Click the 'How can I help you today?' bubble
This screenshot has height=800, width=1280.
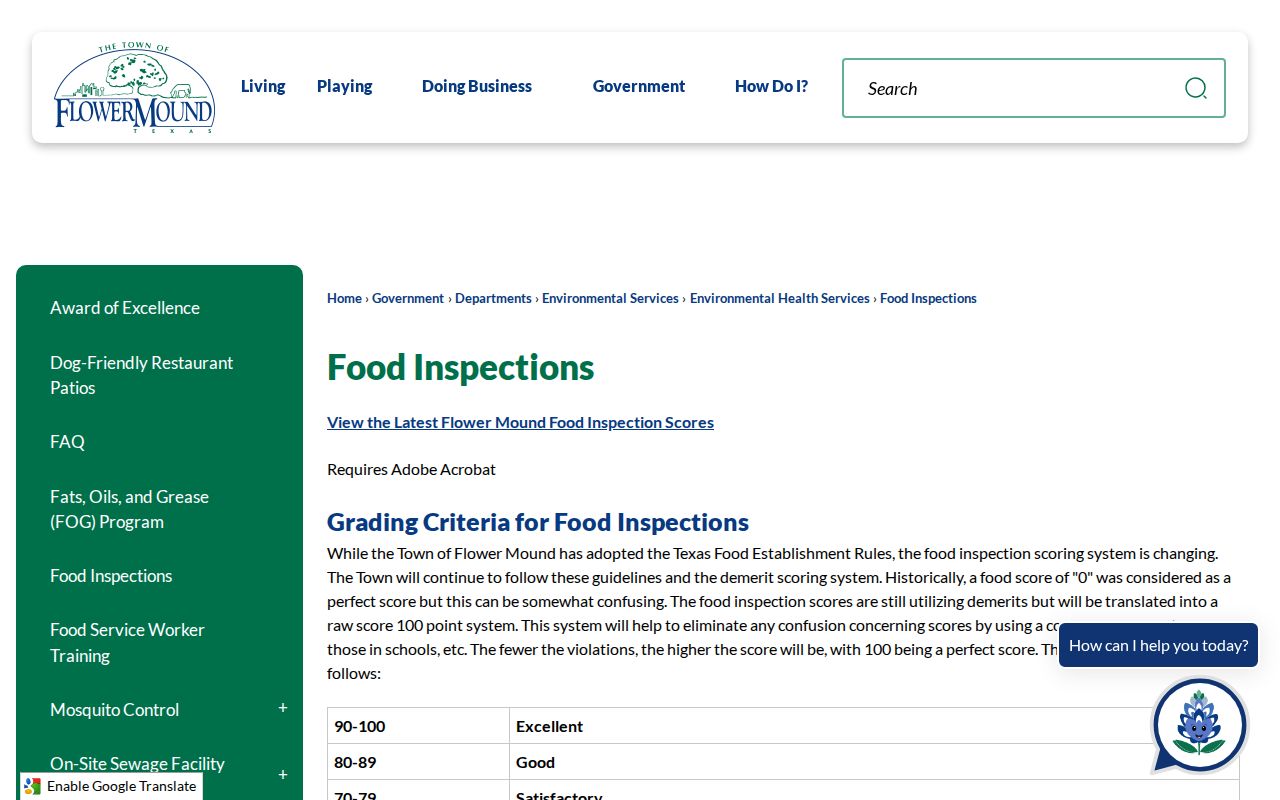[x=1158, y=645]
